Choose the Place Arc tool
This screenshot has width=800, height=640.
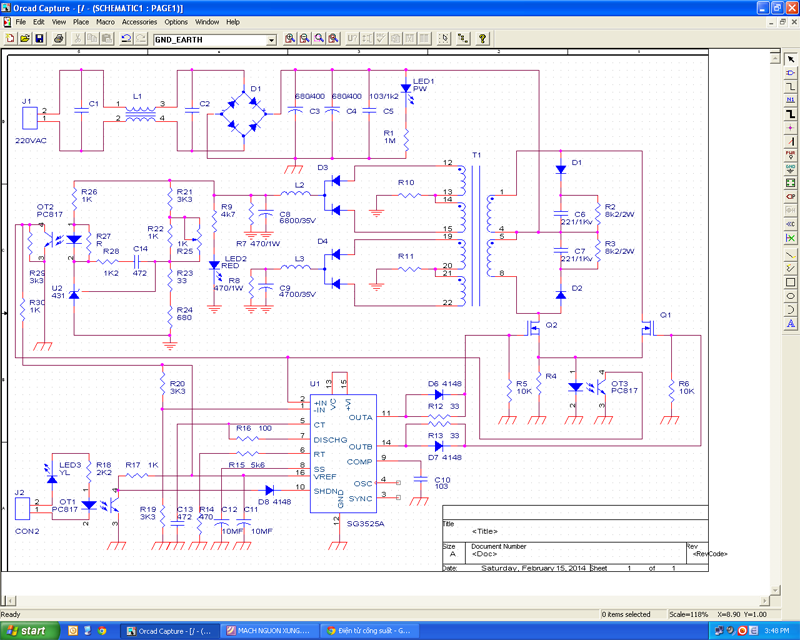[790, 310]
